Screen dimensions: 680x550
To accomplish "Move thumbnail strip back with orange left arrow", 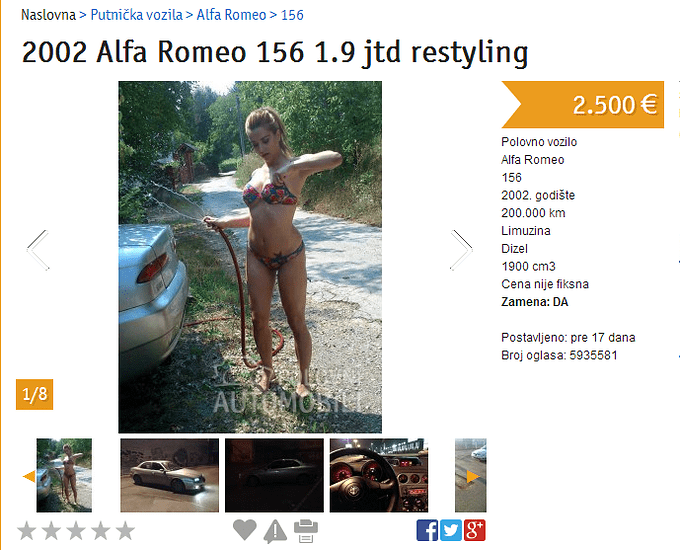I will 29,476.
